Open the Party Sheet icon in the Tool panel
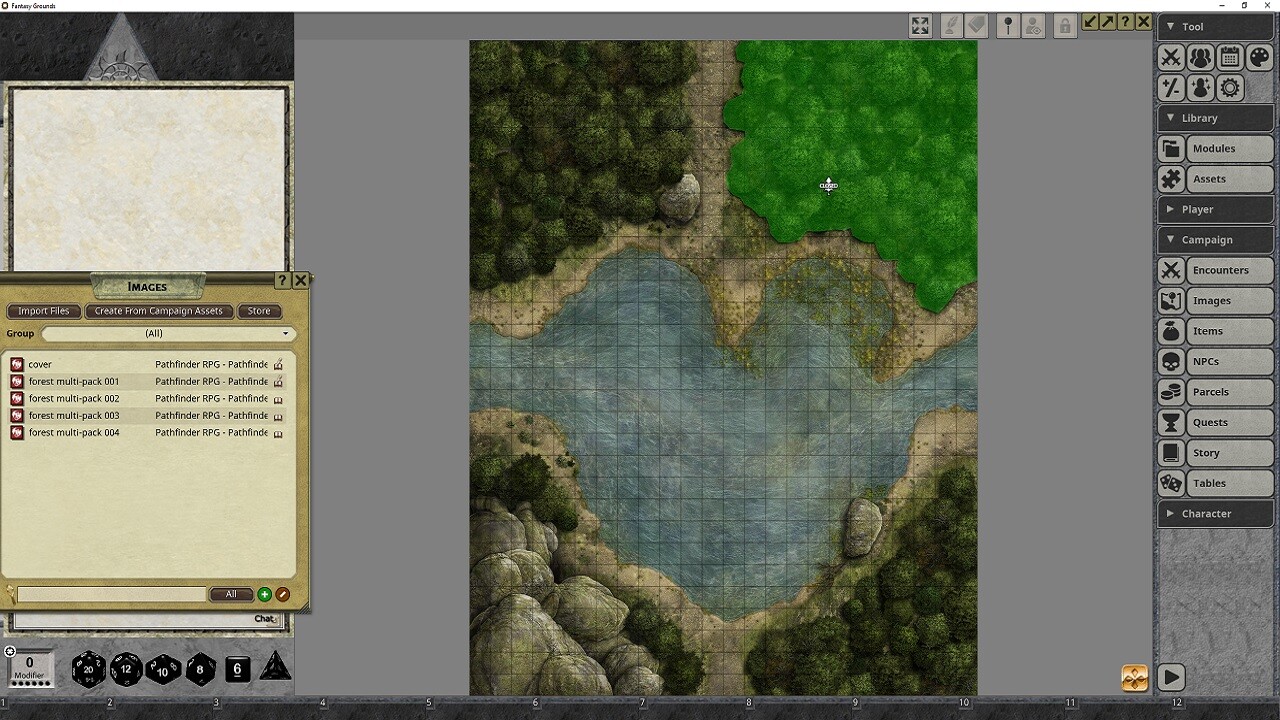1280x720 pixels. click(1200, 57)
